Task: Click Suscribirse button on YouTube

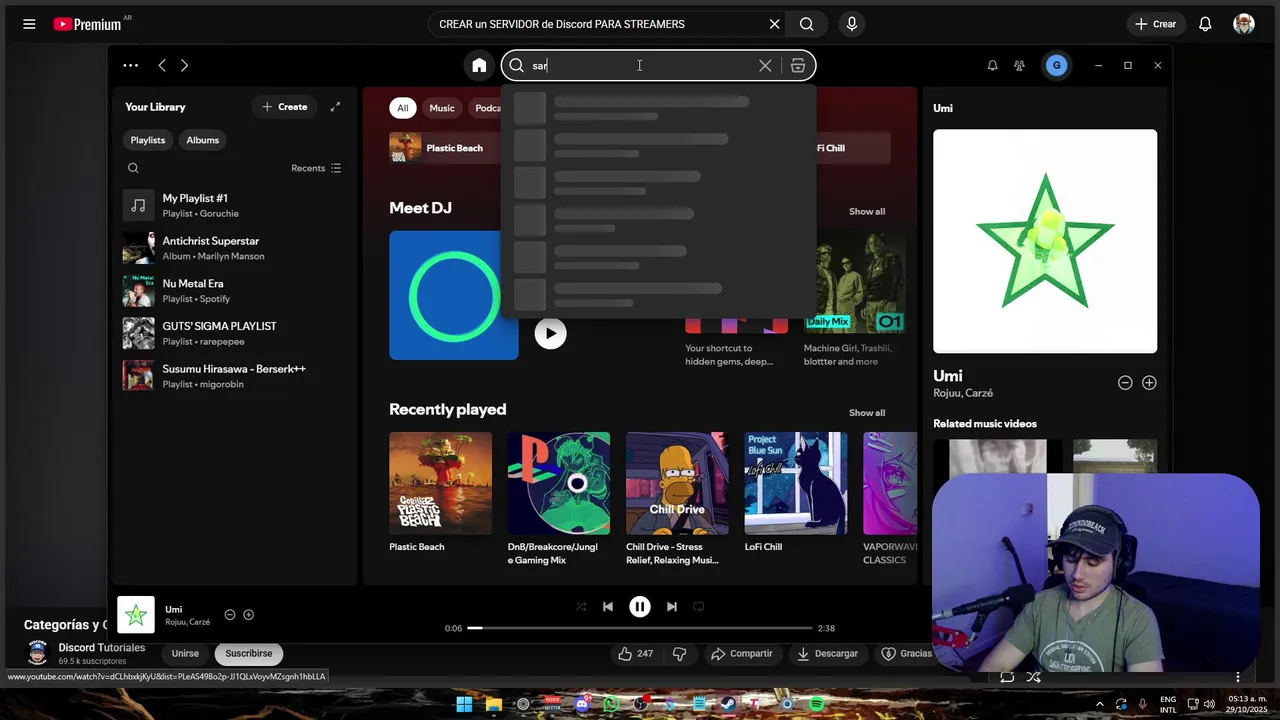Action: [x=249, y=653]
